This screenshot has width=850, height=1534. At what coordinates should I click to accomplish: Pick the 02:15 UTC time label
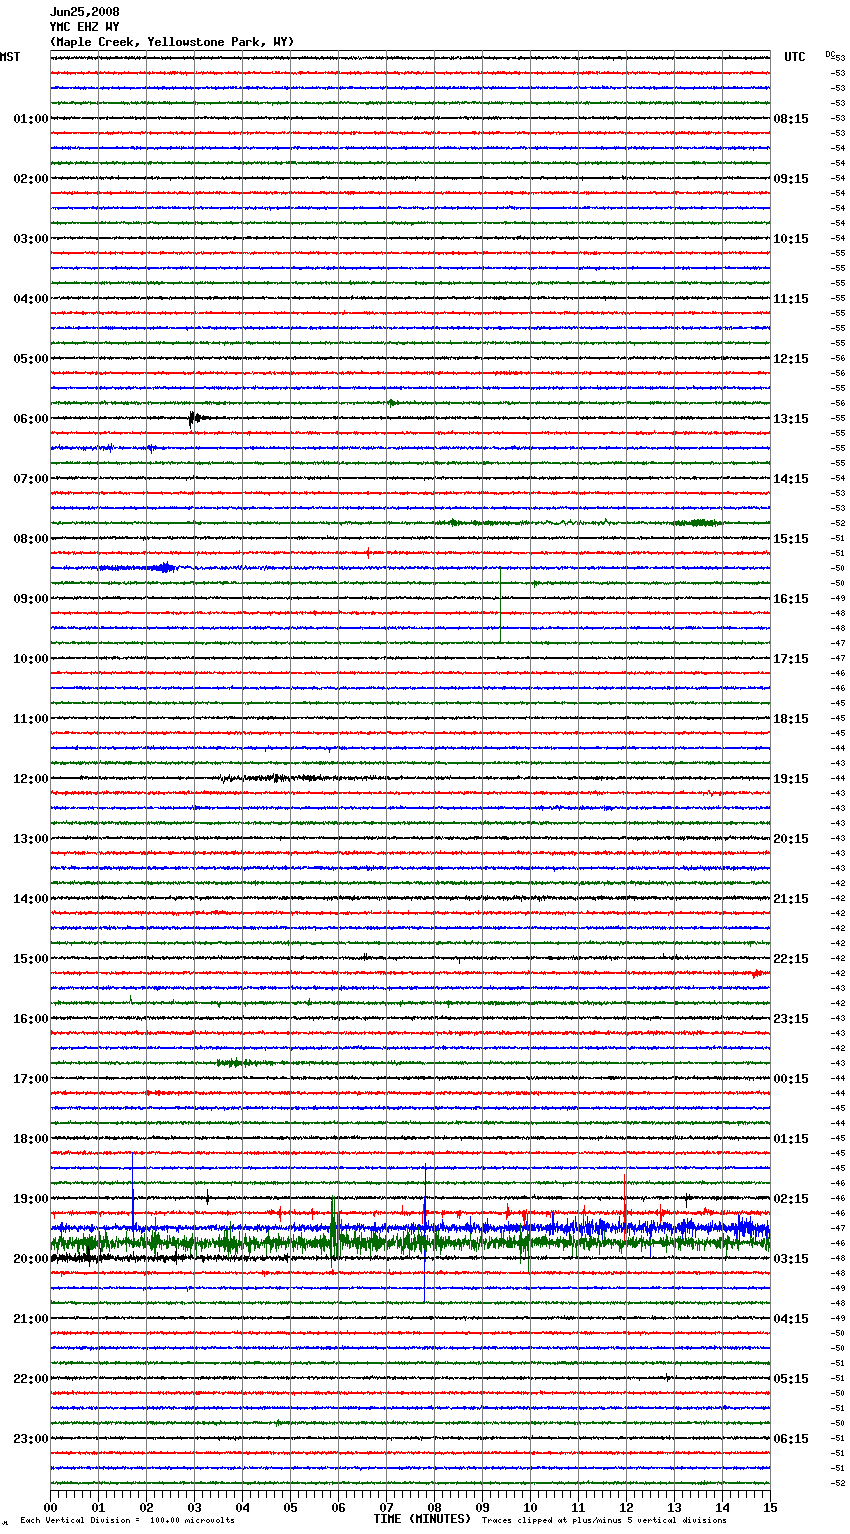[x=791, y=1199]
